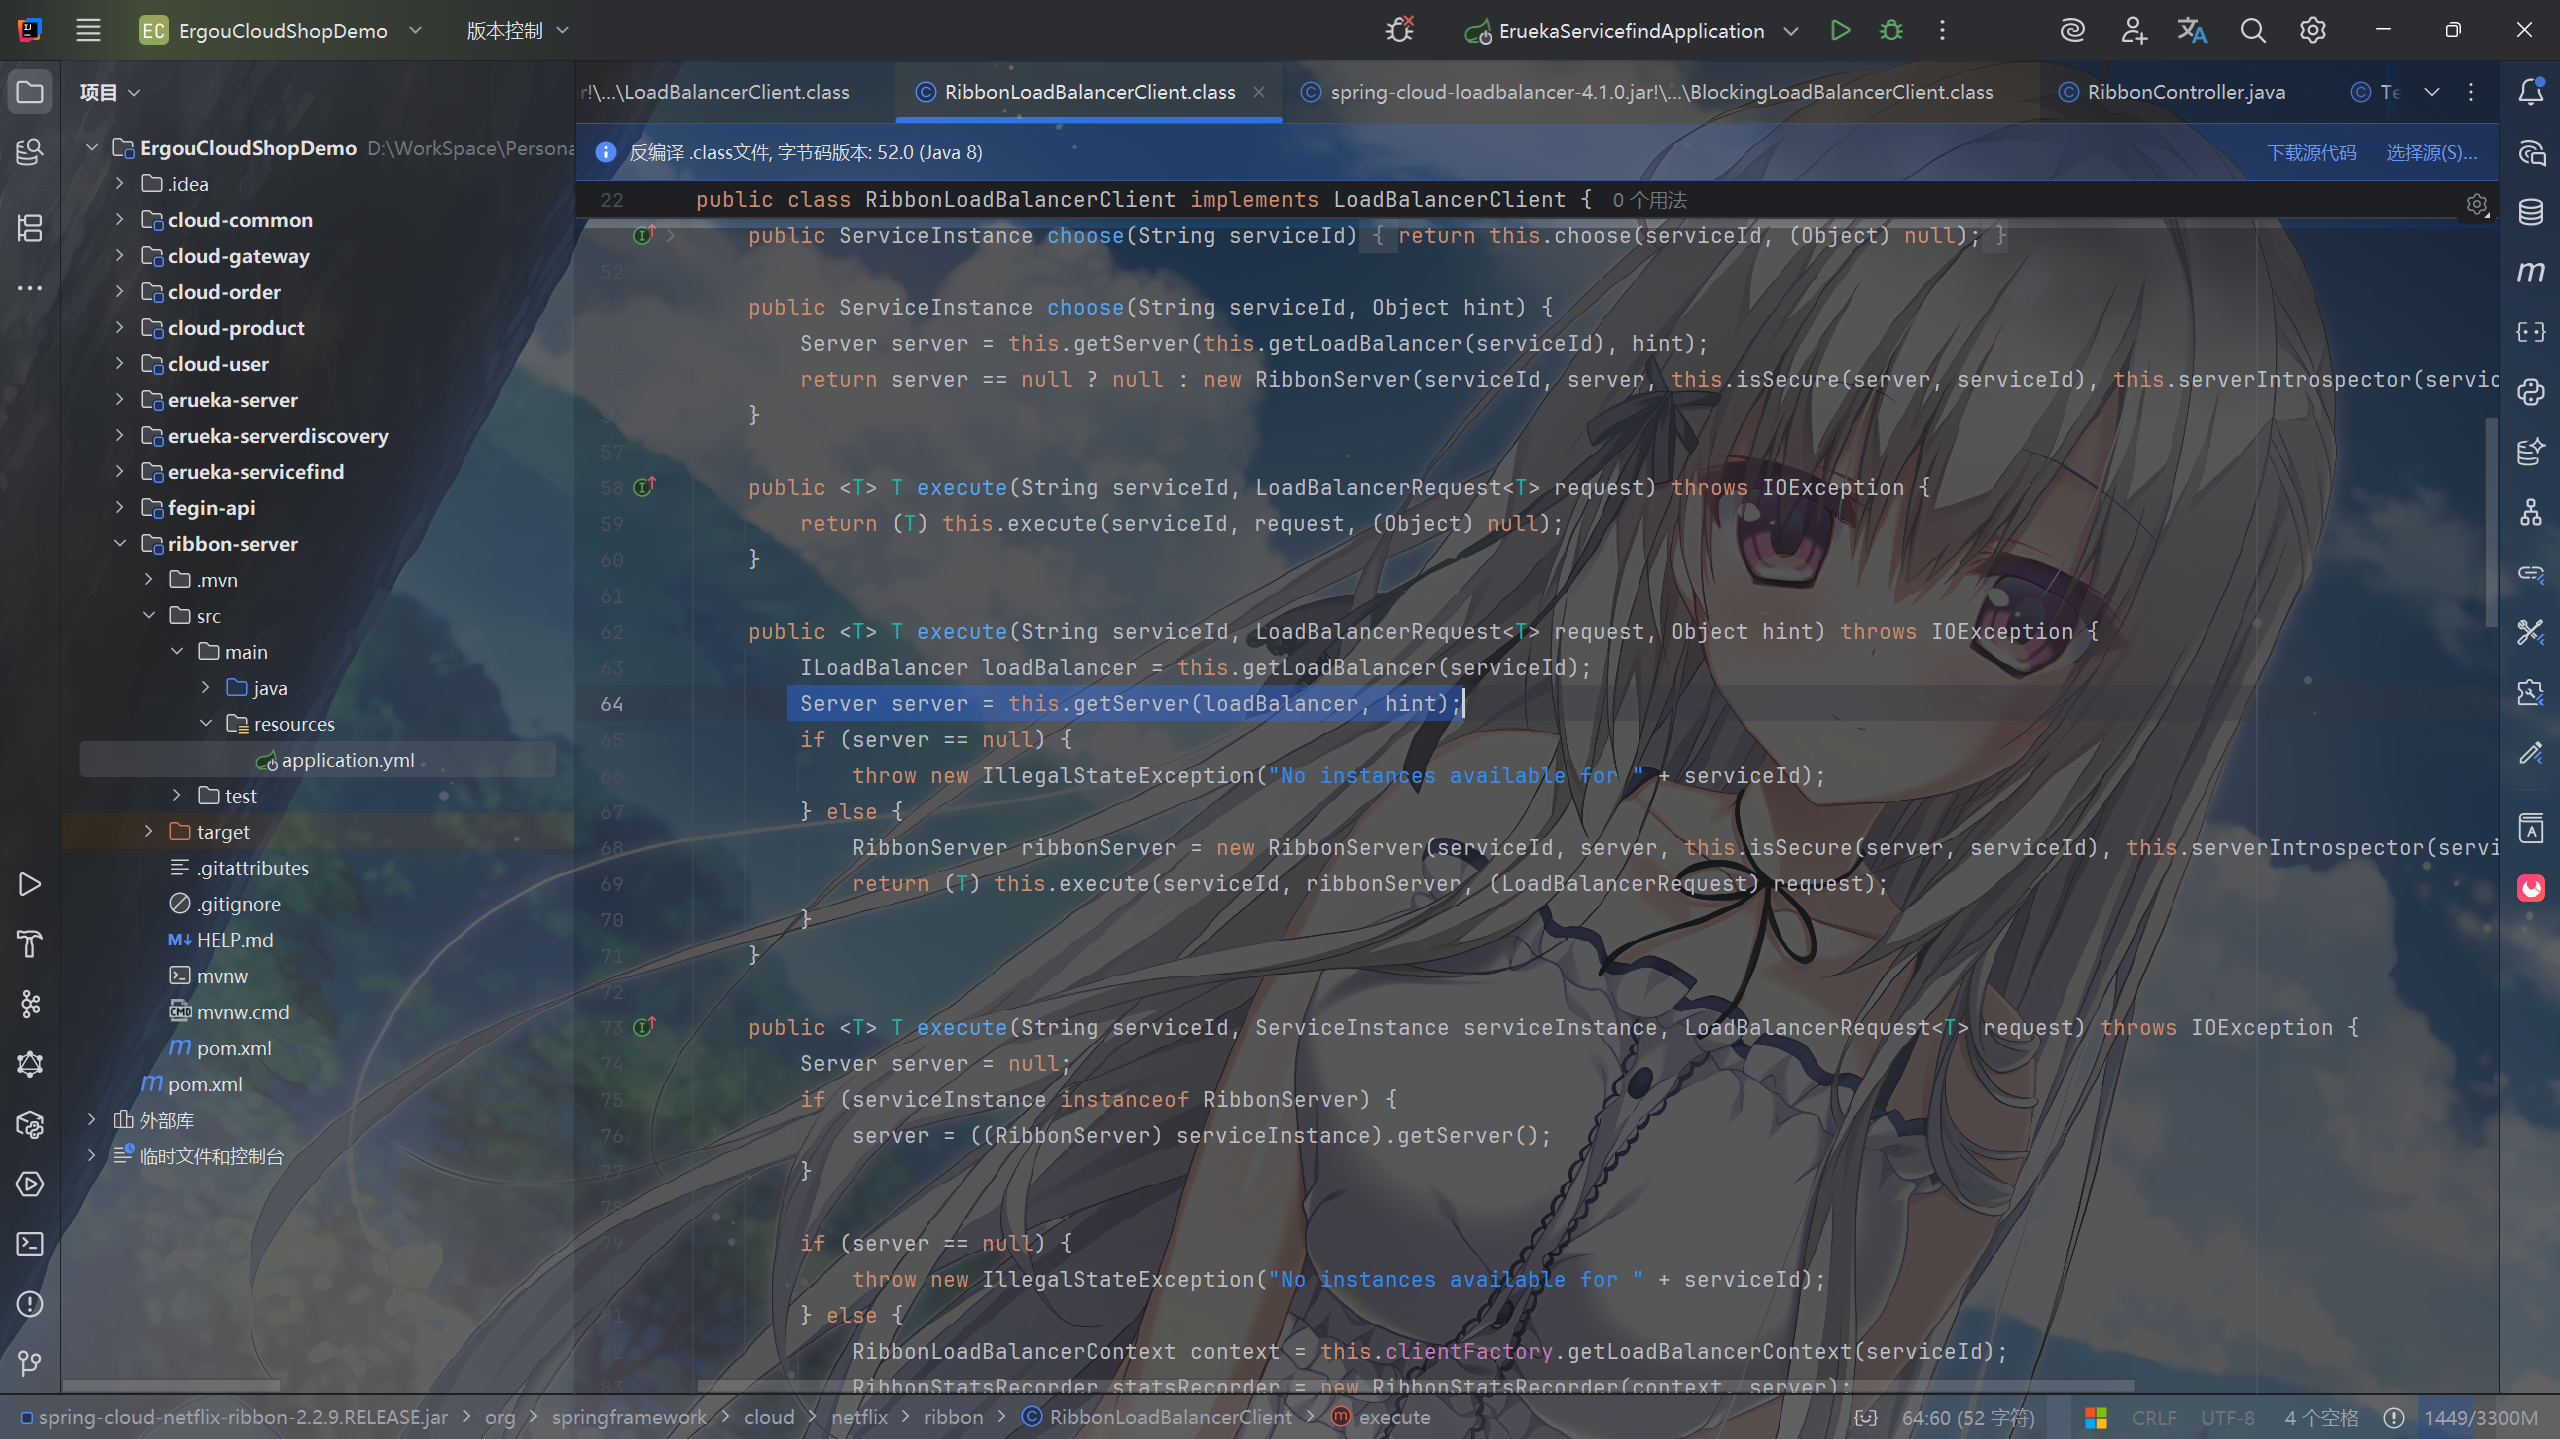Open IDE settings gear

[2313, 30]
